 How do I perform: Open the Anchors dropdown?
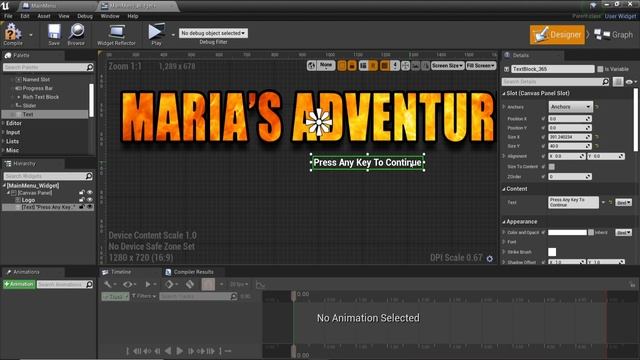[570, 107]
